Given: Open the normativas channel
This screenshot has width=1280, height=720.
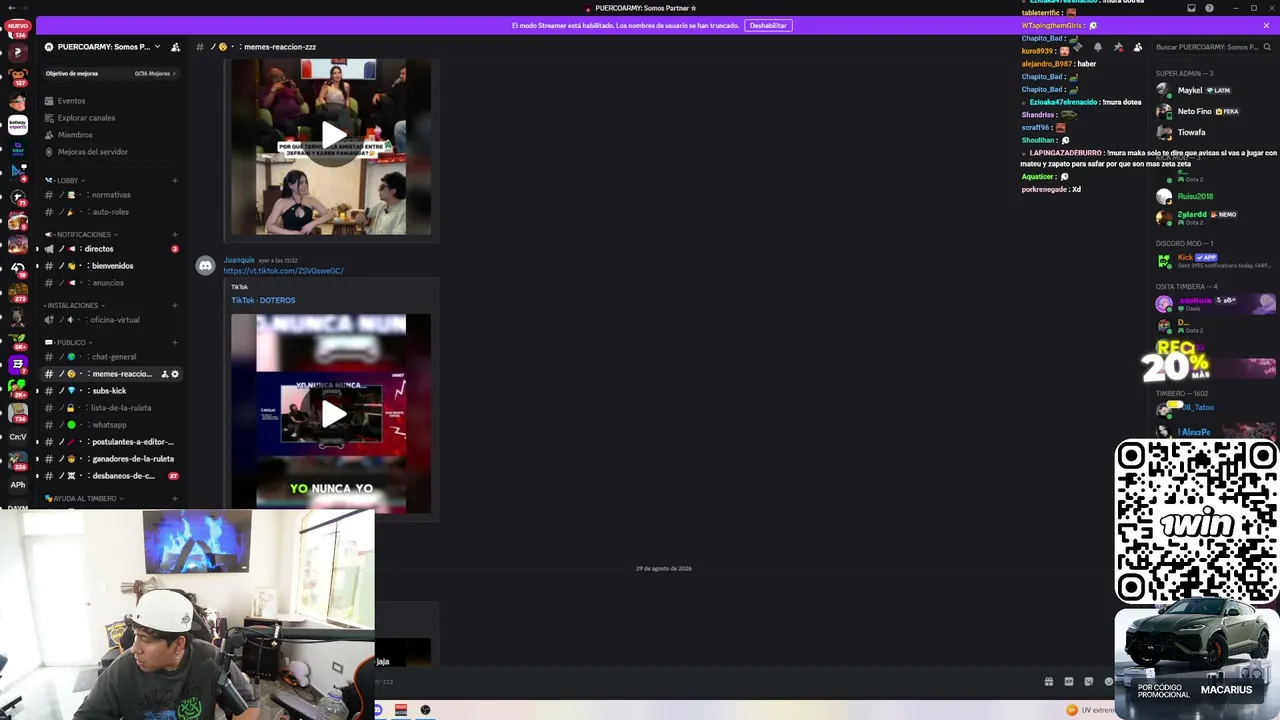Looking at the screenshot, I should [x=110, y=195].
